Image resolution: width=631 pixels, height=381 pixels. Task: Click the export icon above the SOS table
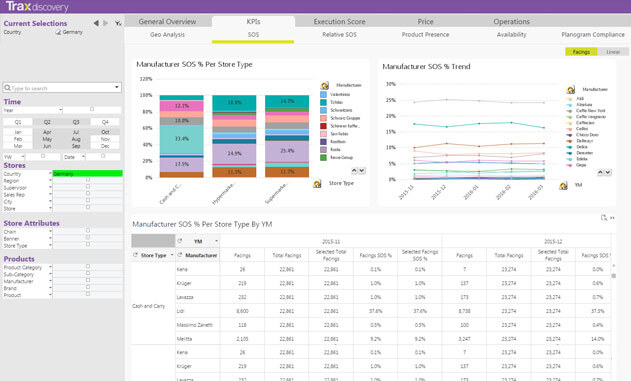tap(604, 218)
